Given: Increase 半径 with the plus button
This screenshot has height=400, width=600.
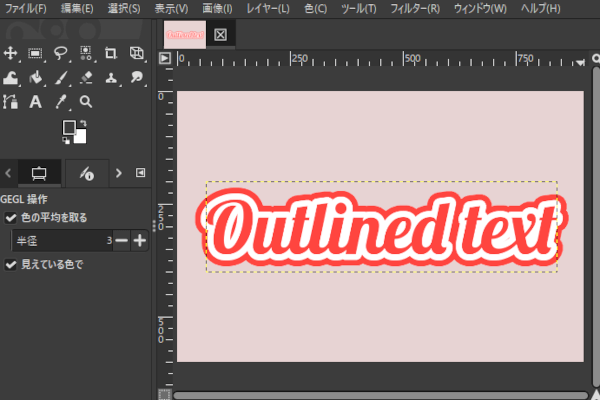Looking at the screenshot, I should 139,241.
